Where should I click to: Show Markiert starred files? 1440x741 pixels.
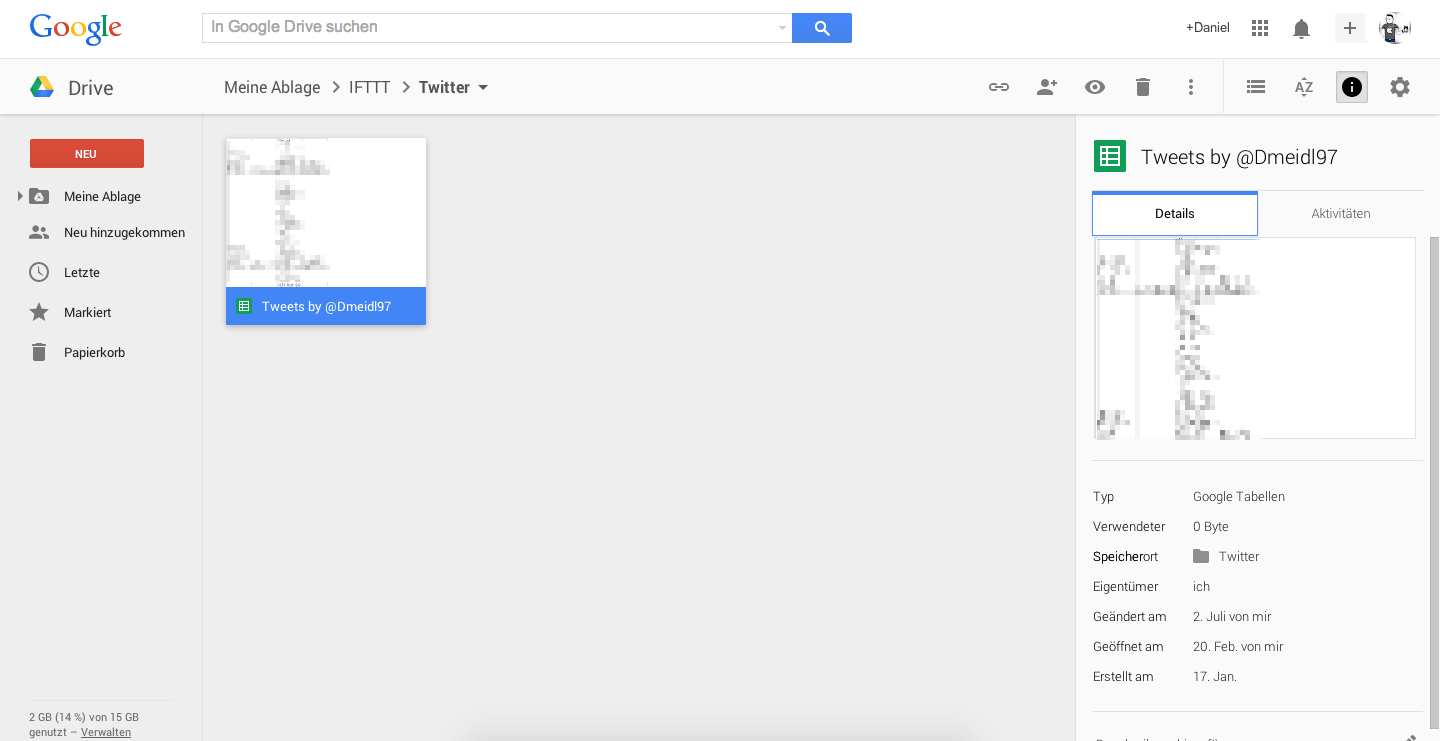(x=87, y=312)
